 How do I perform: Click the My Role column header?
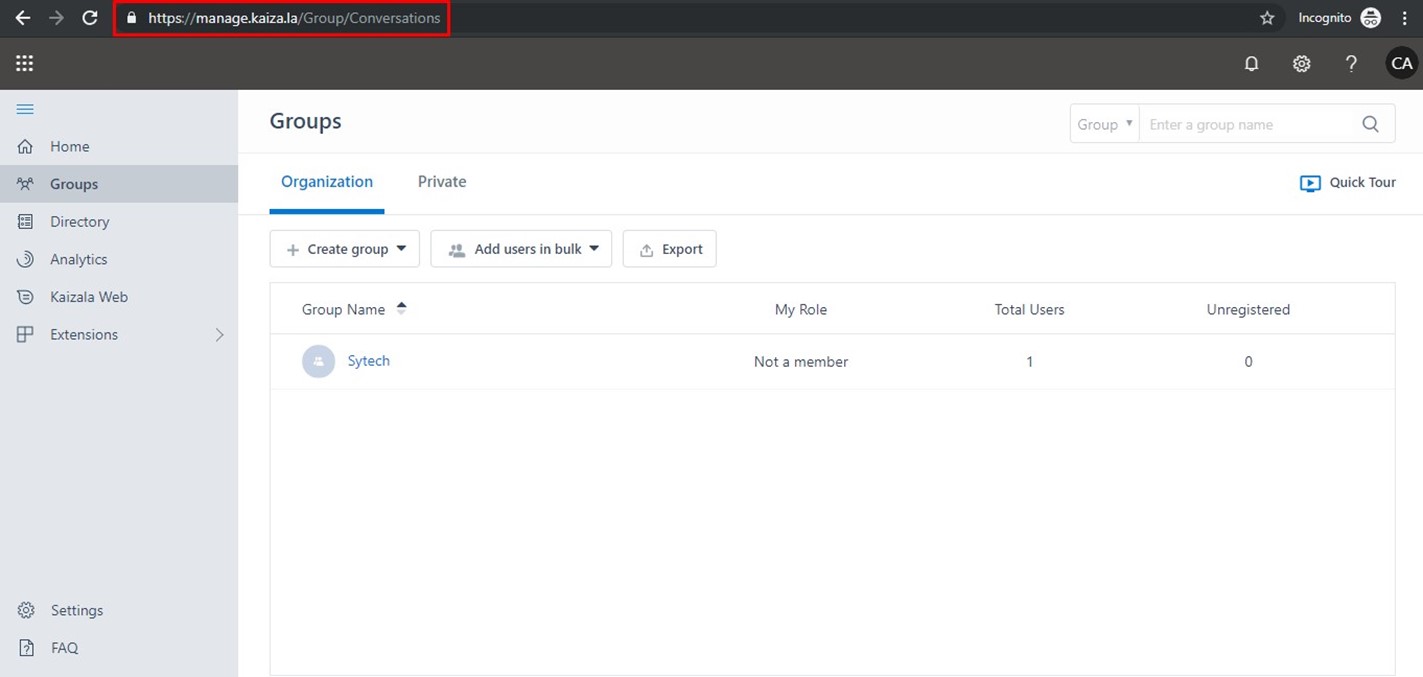point(801,310)
